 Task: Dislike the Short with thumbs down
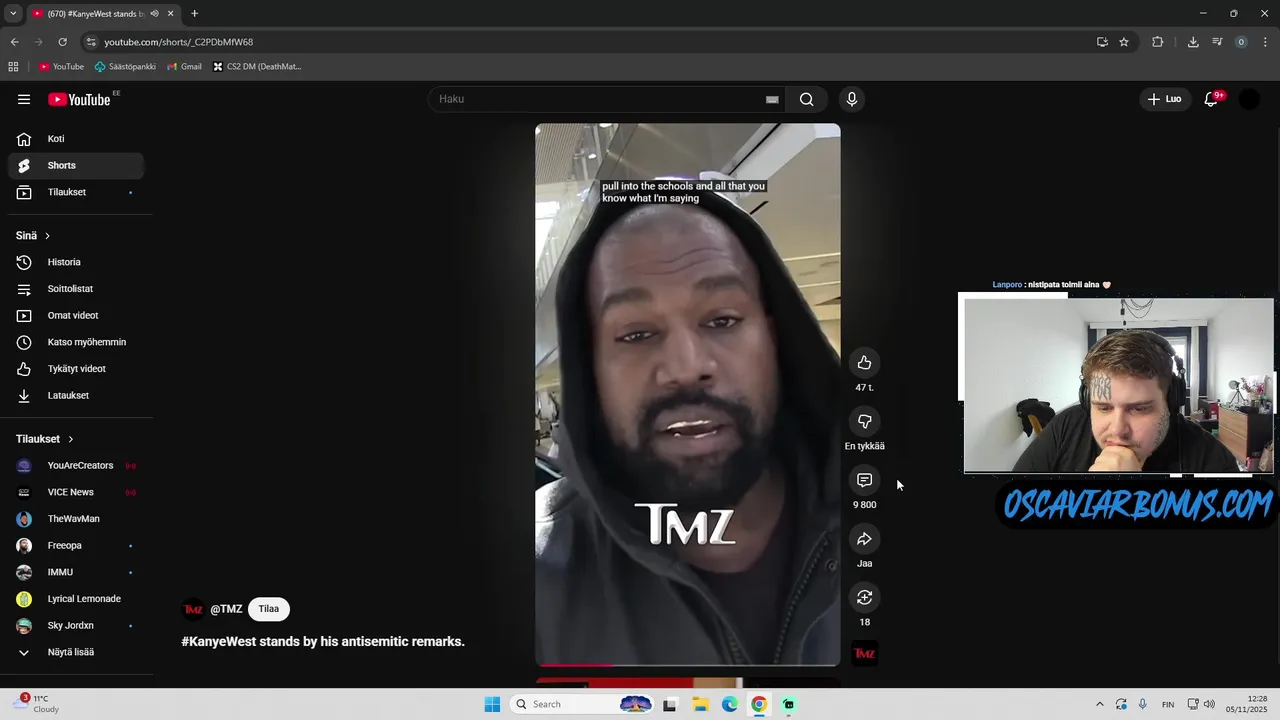[865, 421]
